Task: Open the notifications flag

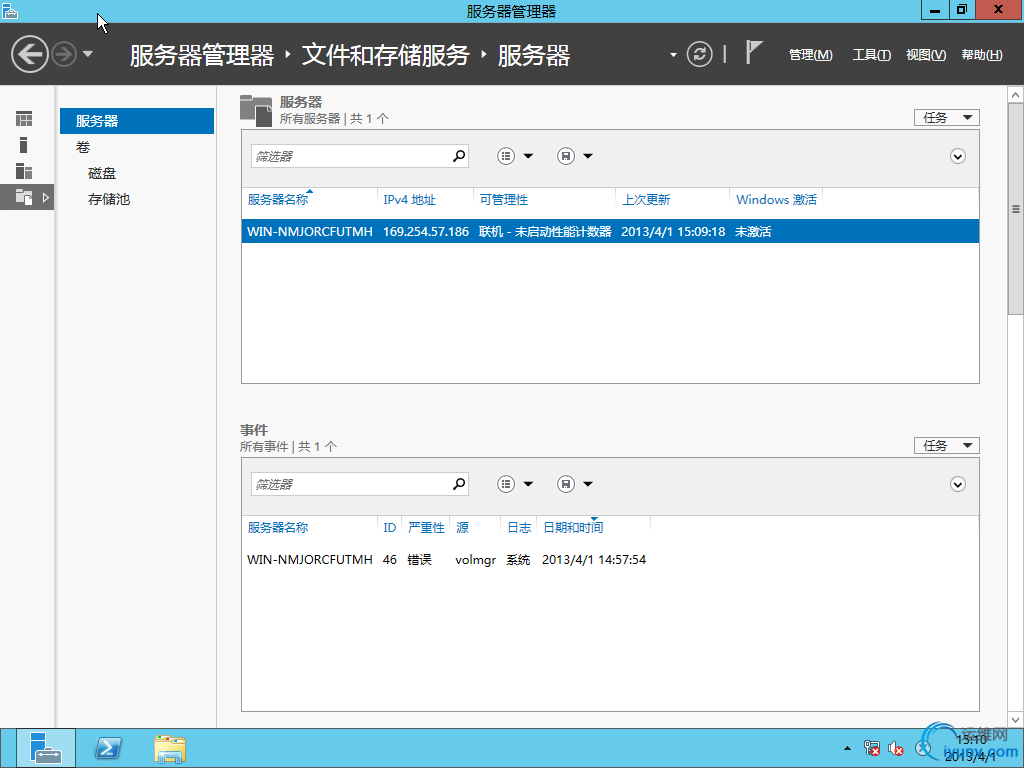Action: point(754,52)
